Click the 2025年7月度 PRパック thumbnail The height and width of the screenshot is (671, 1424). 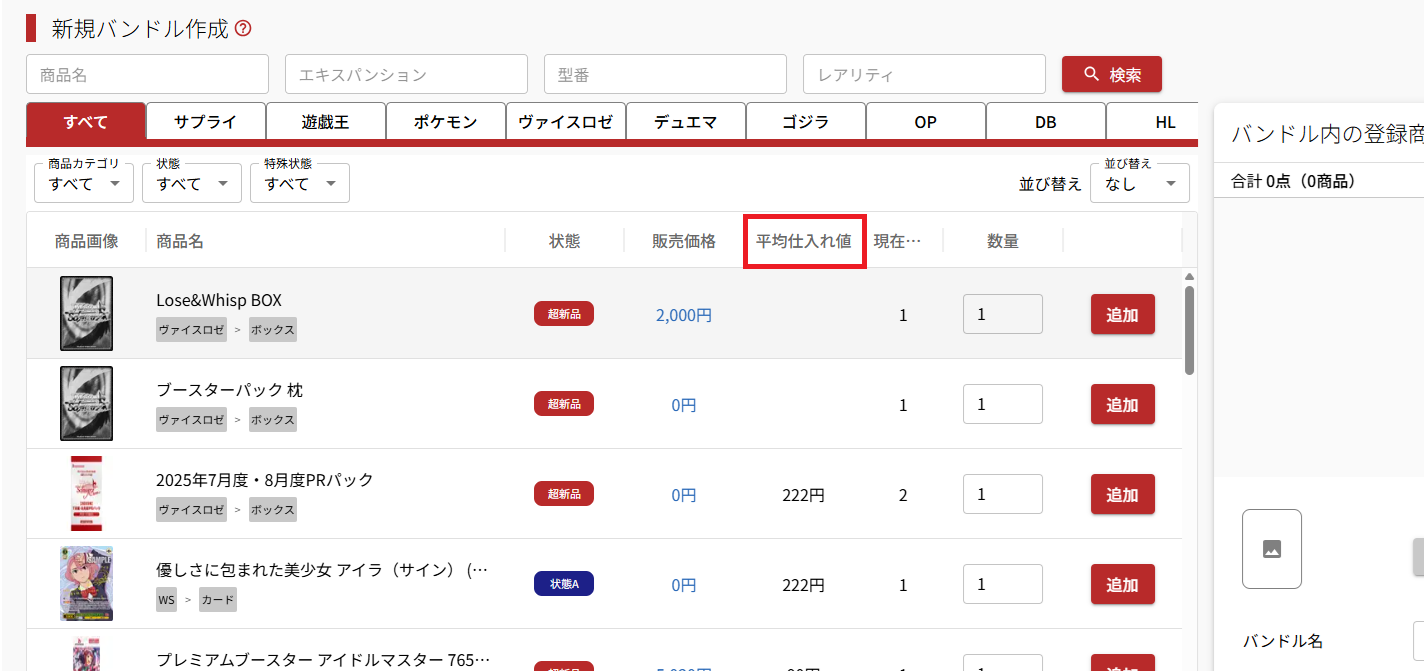tap(86, 494)
